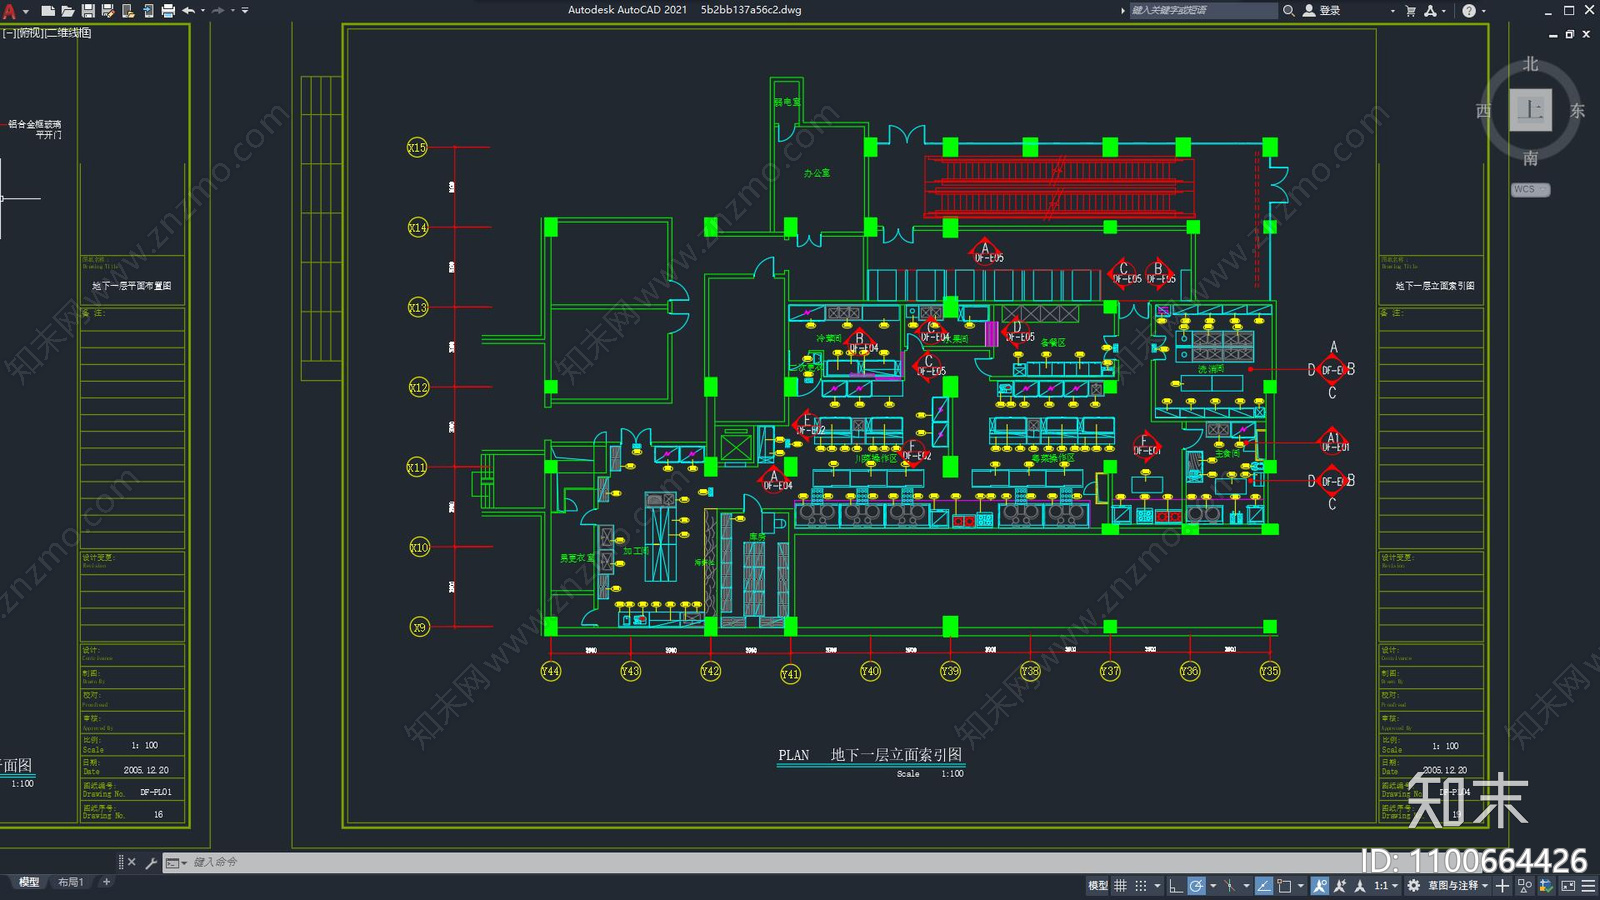
Task: Click the 西 west direction on ViewCube
Action: click(1483, 110)
